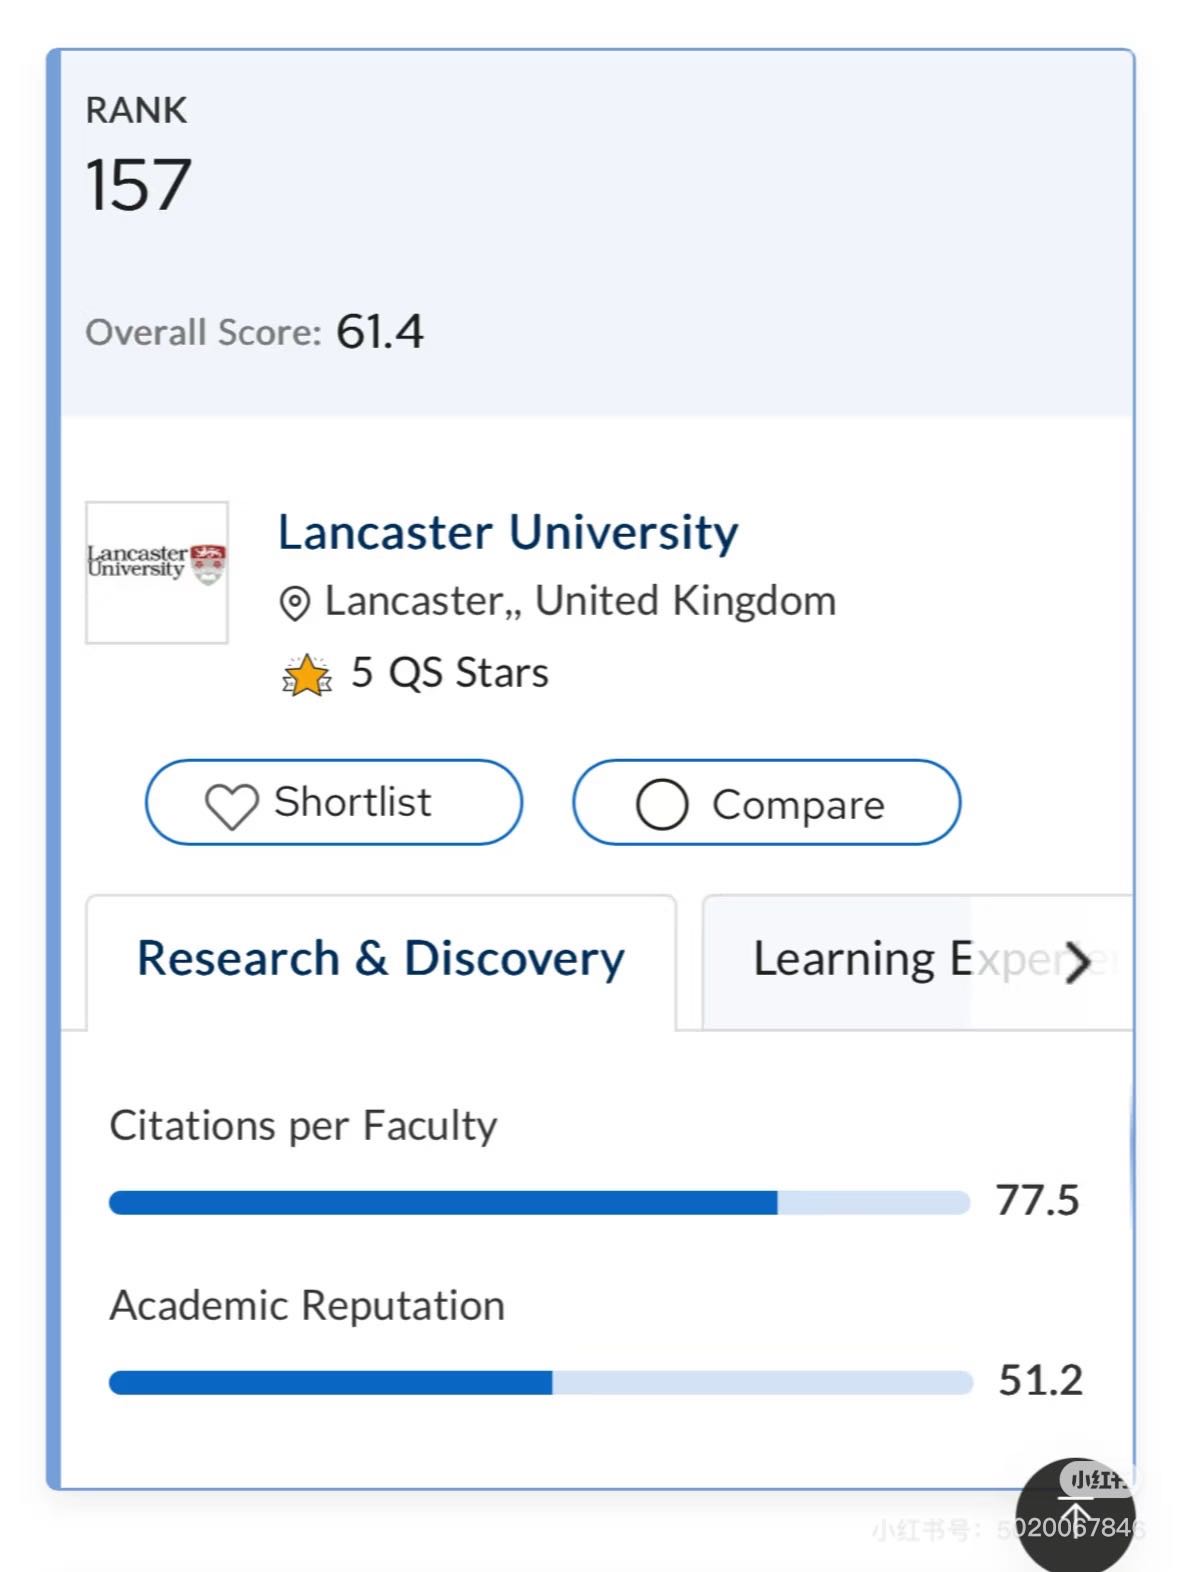1180x1572 pixels.
Task: Click the location pin icon
Action: pyautogui.click(x=294, y=604)
